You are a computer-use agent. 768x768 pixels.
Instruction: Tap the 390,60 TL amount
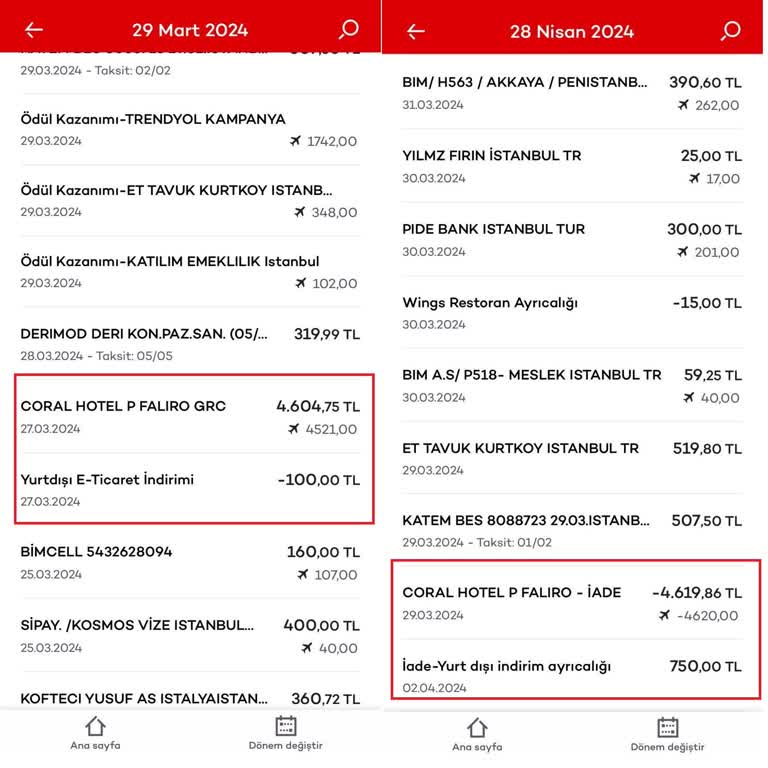705,82
